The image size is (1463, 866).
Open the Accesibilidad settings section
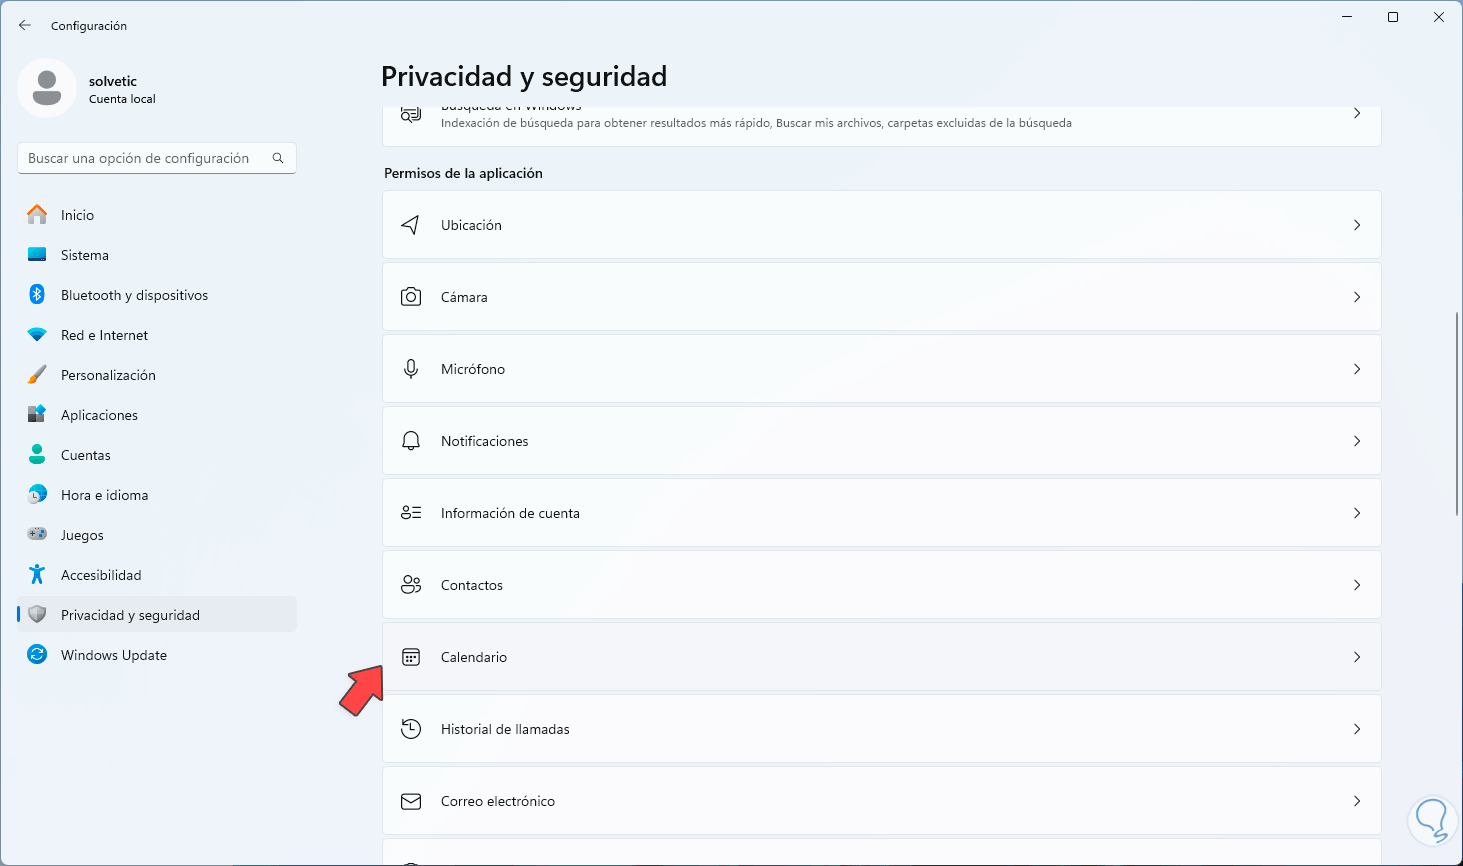coord(101,575)
